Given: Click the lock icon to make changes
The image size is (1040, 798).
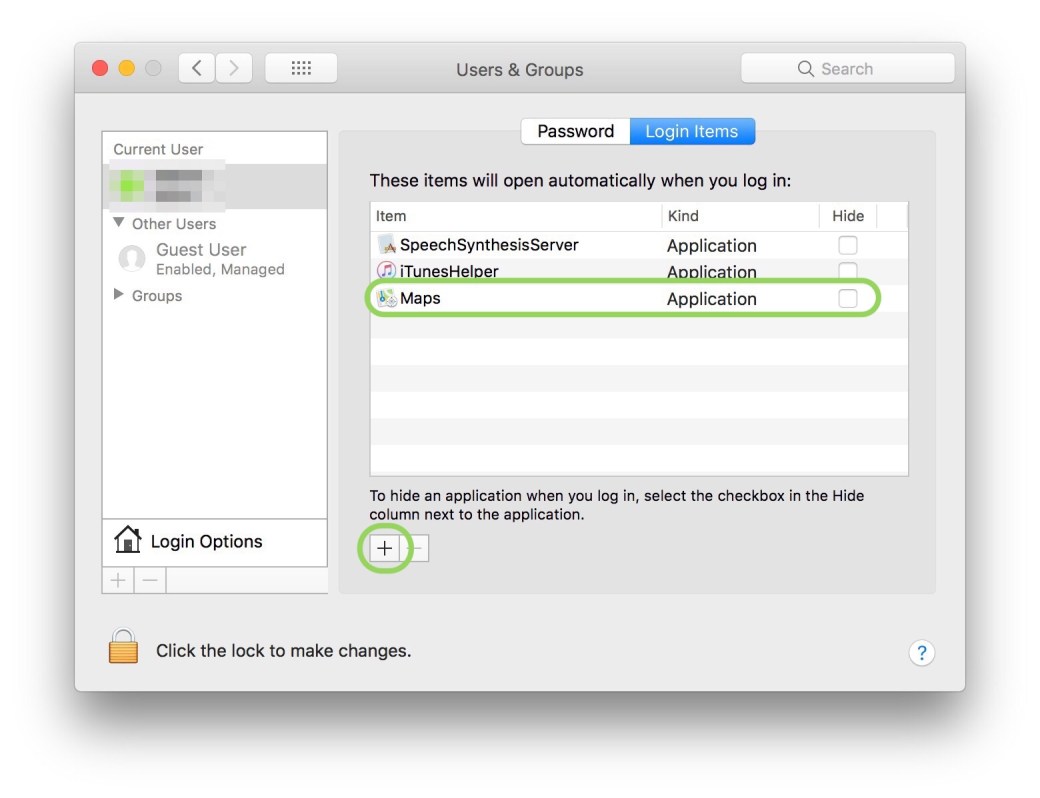Looking at the screenshot, I should pos(123,647).
